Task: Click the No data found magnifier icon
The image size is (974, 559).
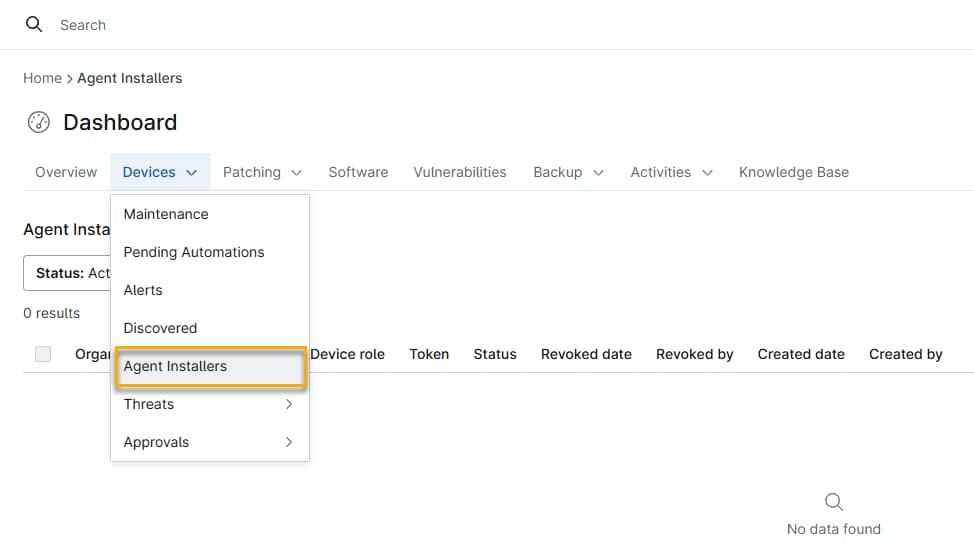Action: [833, 501]
